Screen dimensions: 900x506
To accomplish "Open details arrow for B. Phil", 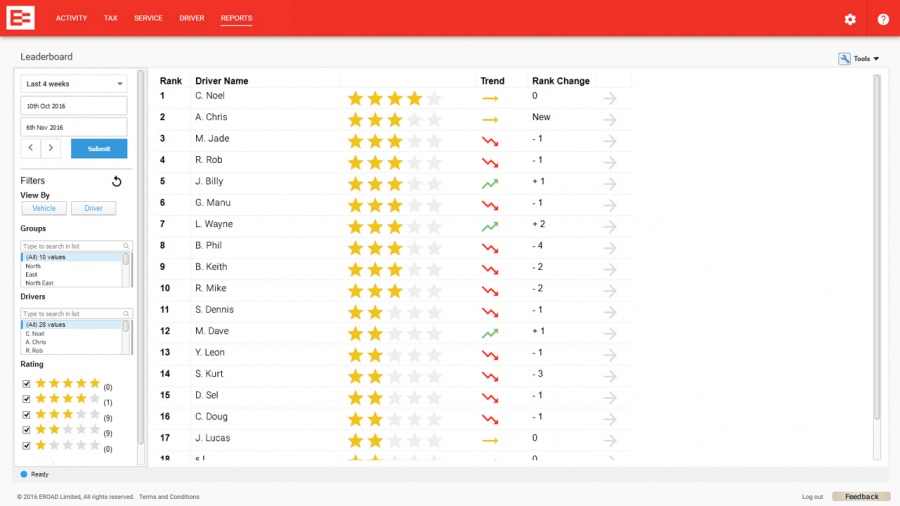I will [610, 248].
